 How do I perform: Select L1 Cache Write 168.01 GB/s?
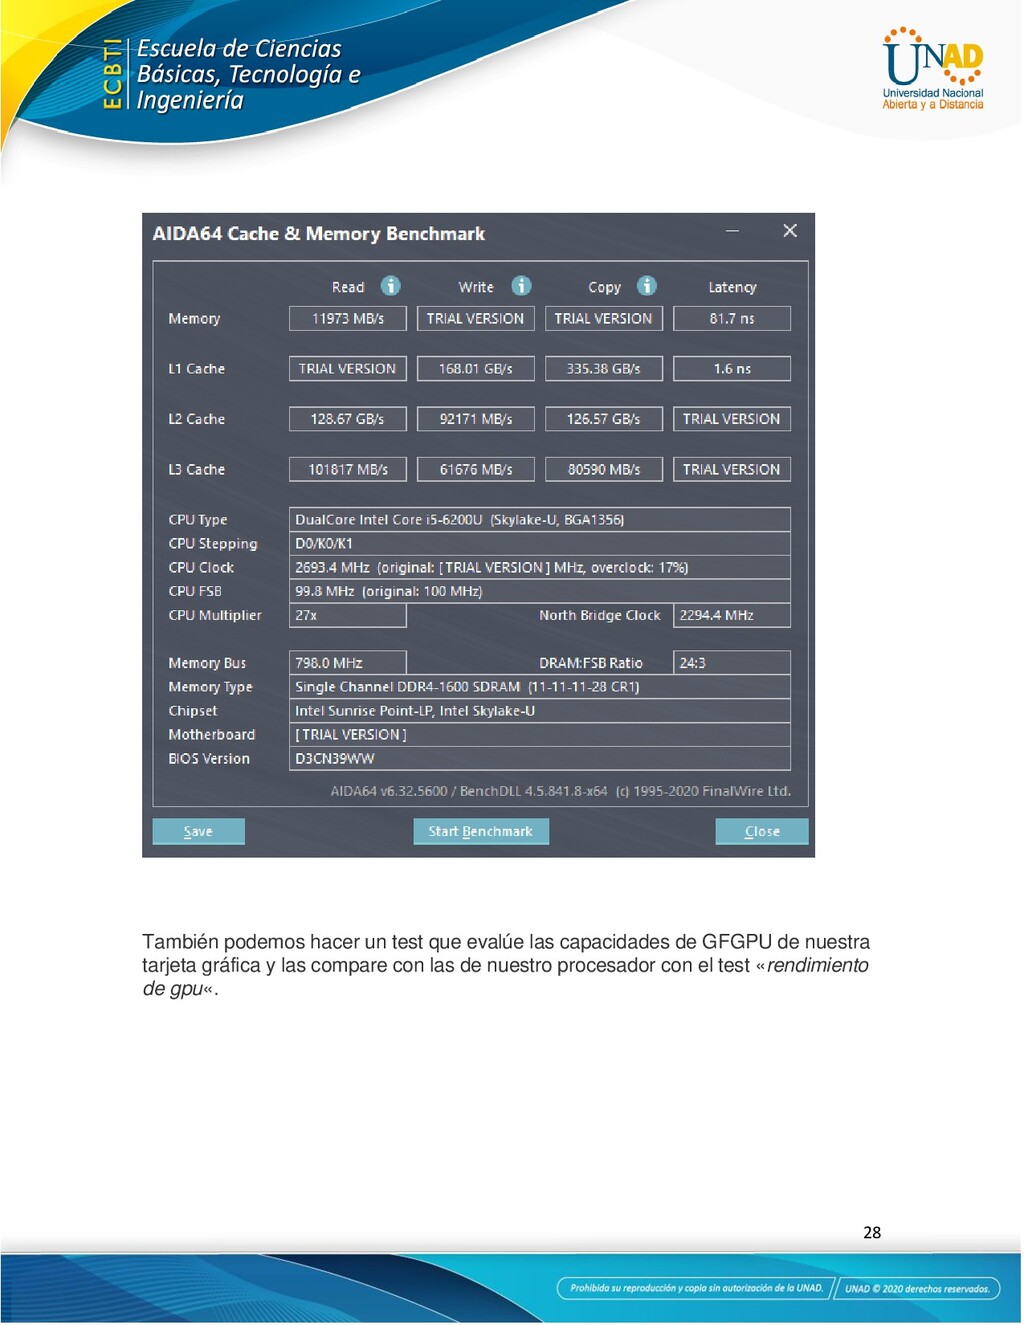coord(475,368)
